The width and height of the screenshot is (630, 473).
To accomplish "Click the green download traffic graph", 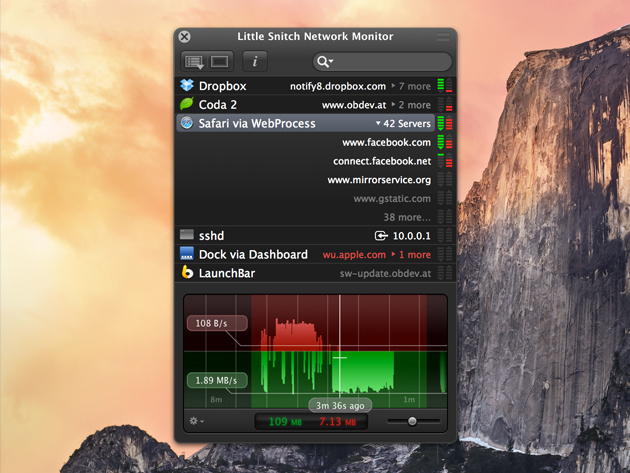I will (x=315, y=380).
